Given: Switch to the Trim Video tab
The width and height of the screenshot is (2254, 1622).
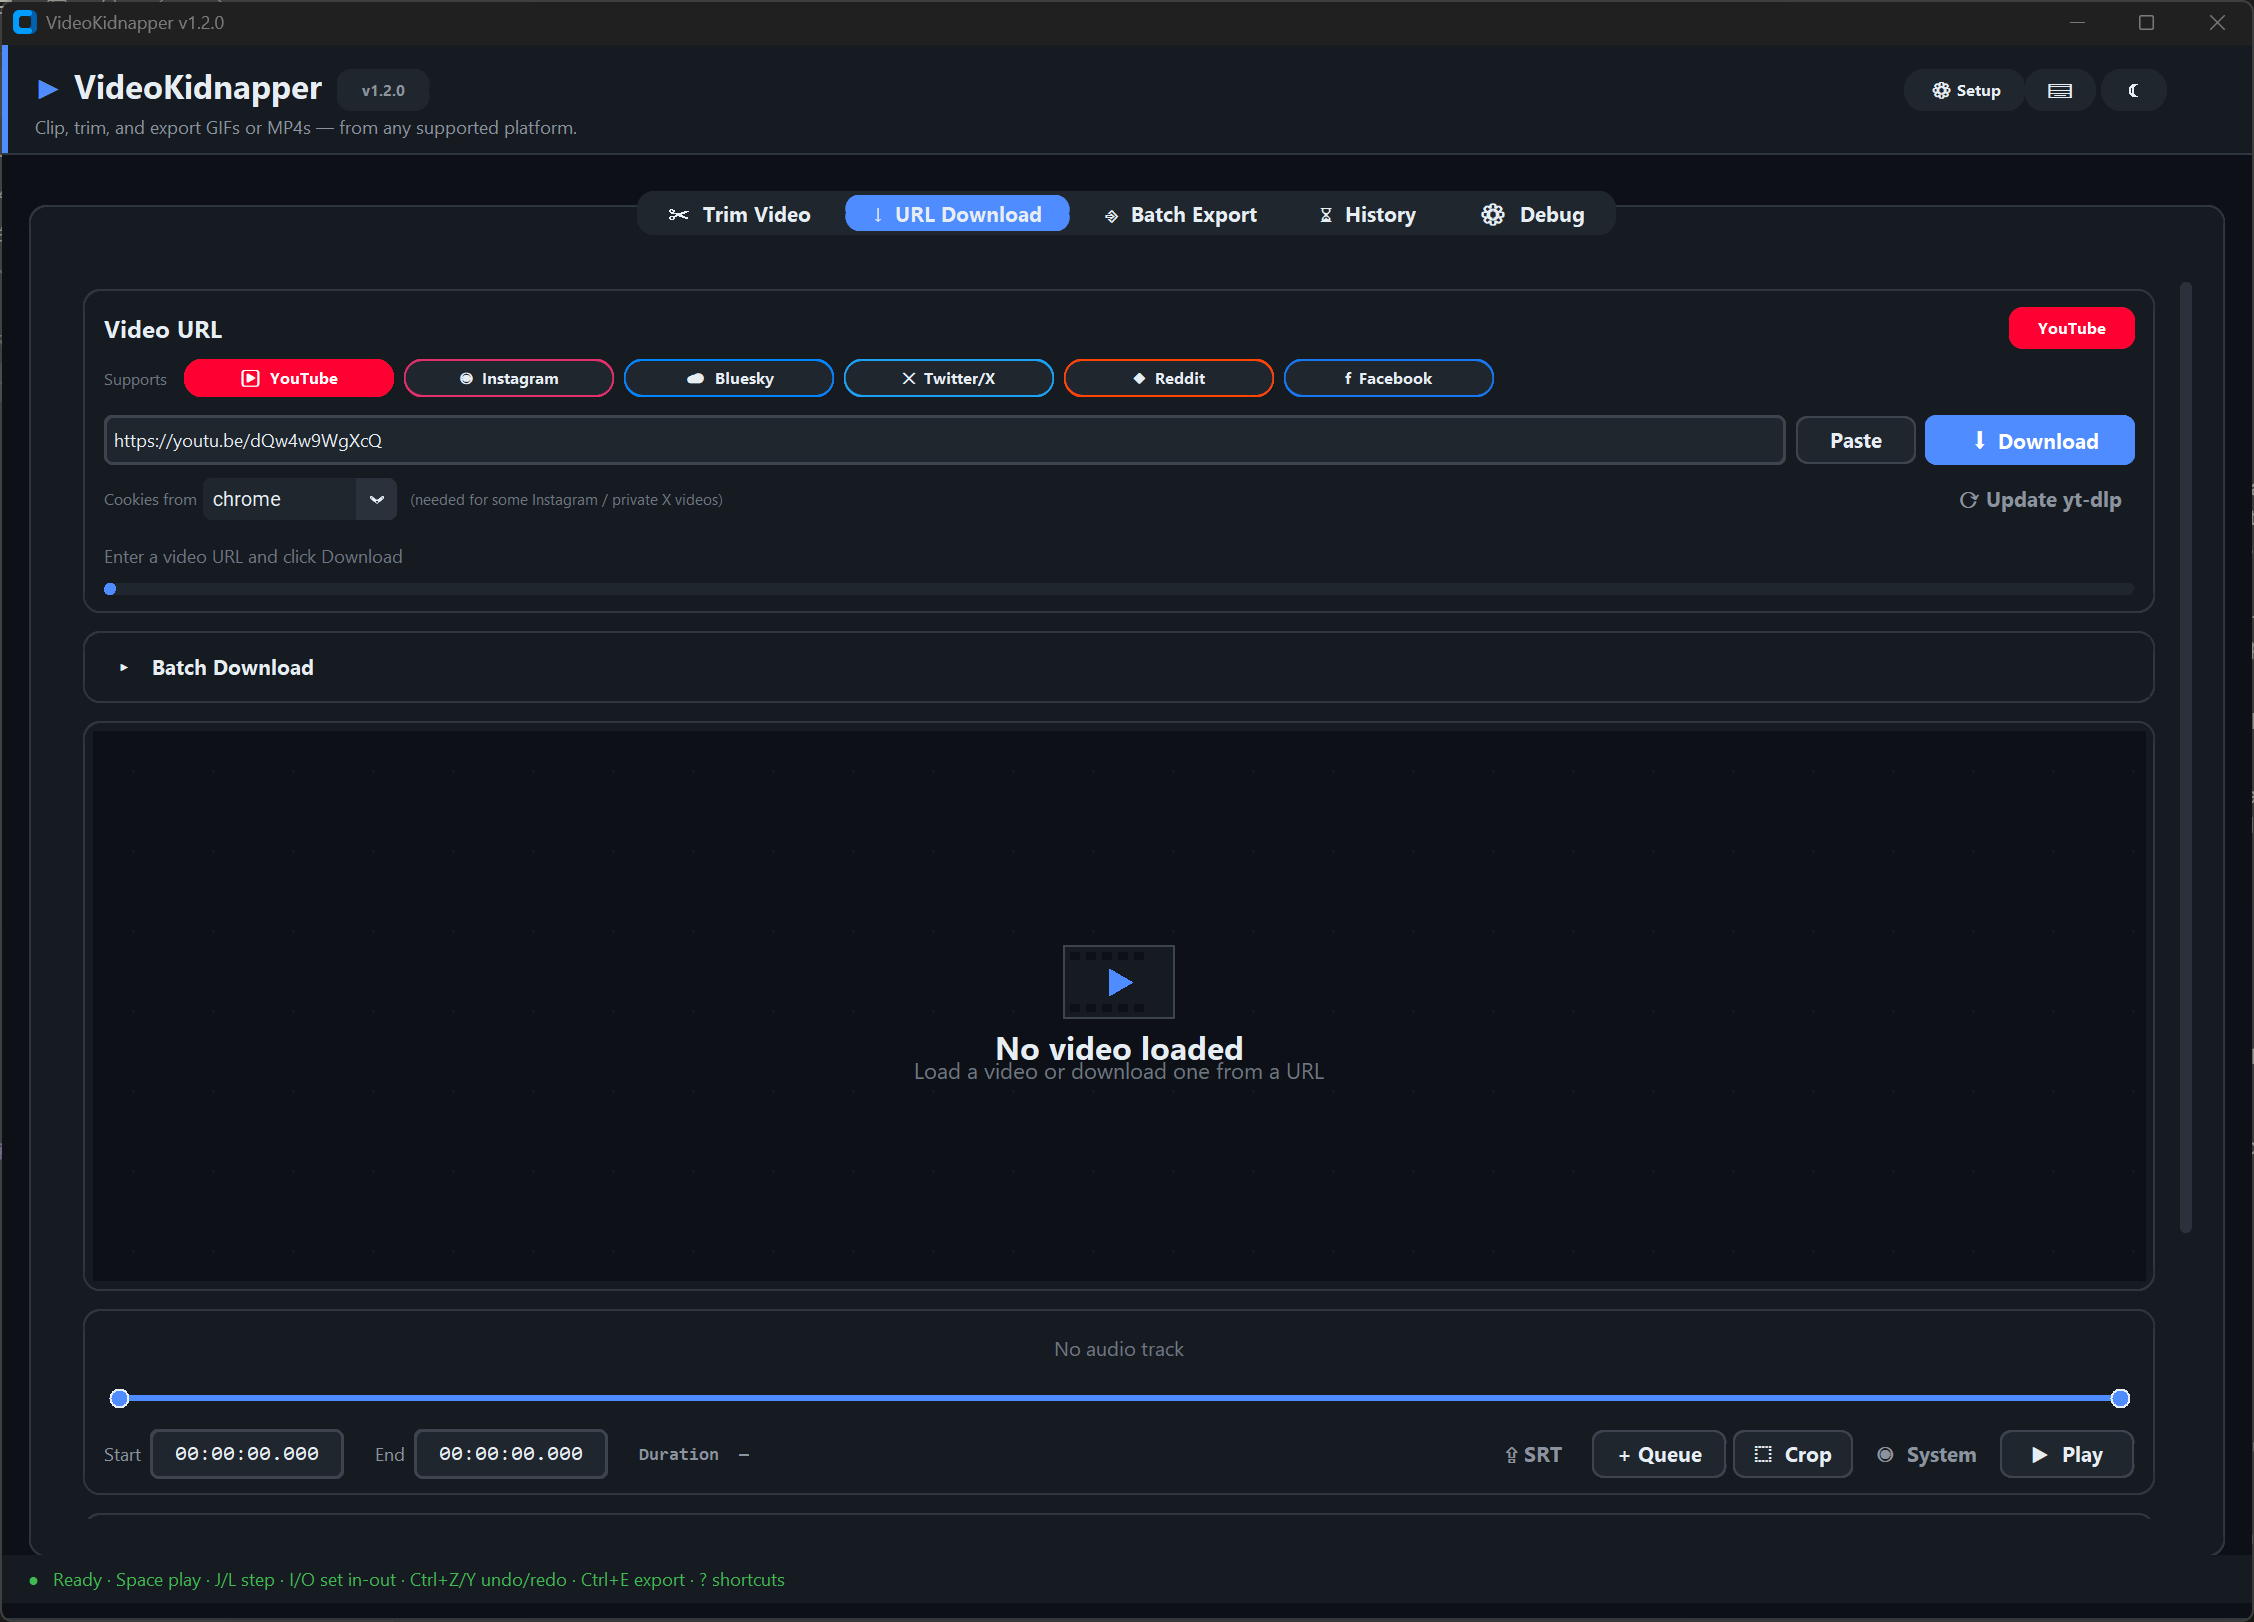Looking at the screenshot, I should tap(740, 214).
